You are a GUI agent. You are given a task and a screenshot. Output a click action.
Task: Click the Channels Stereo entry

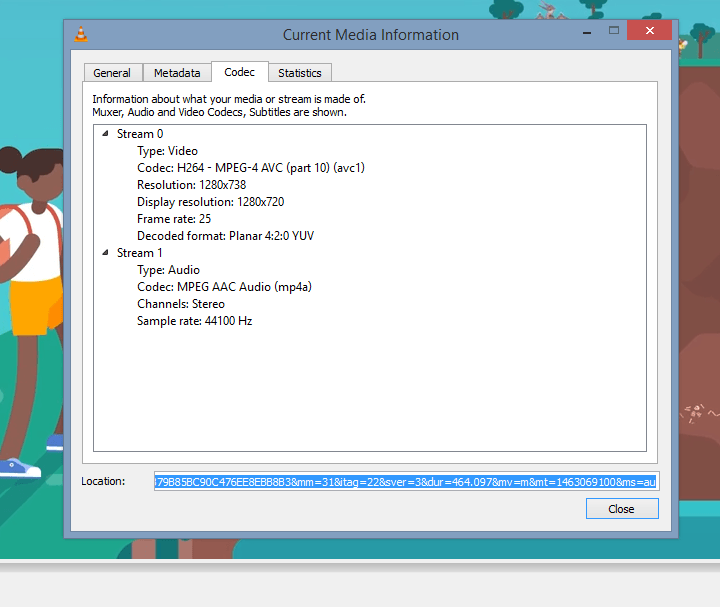(x=180, y=304)
